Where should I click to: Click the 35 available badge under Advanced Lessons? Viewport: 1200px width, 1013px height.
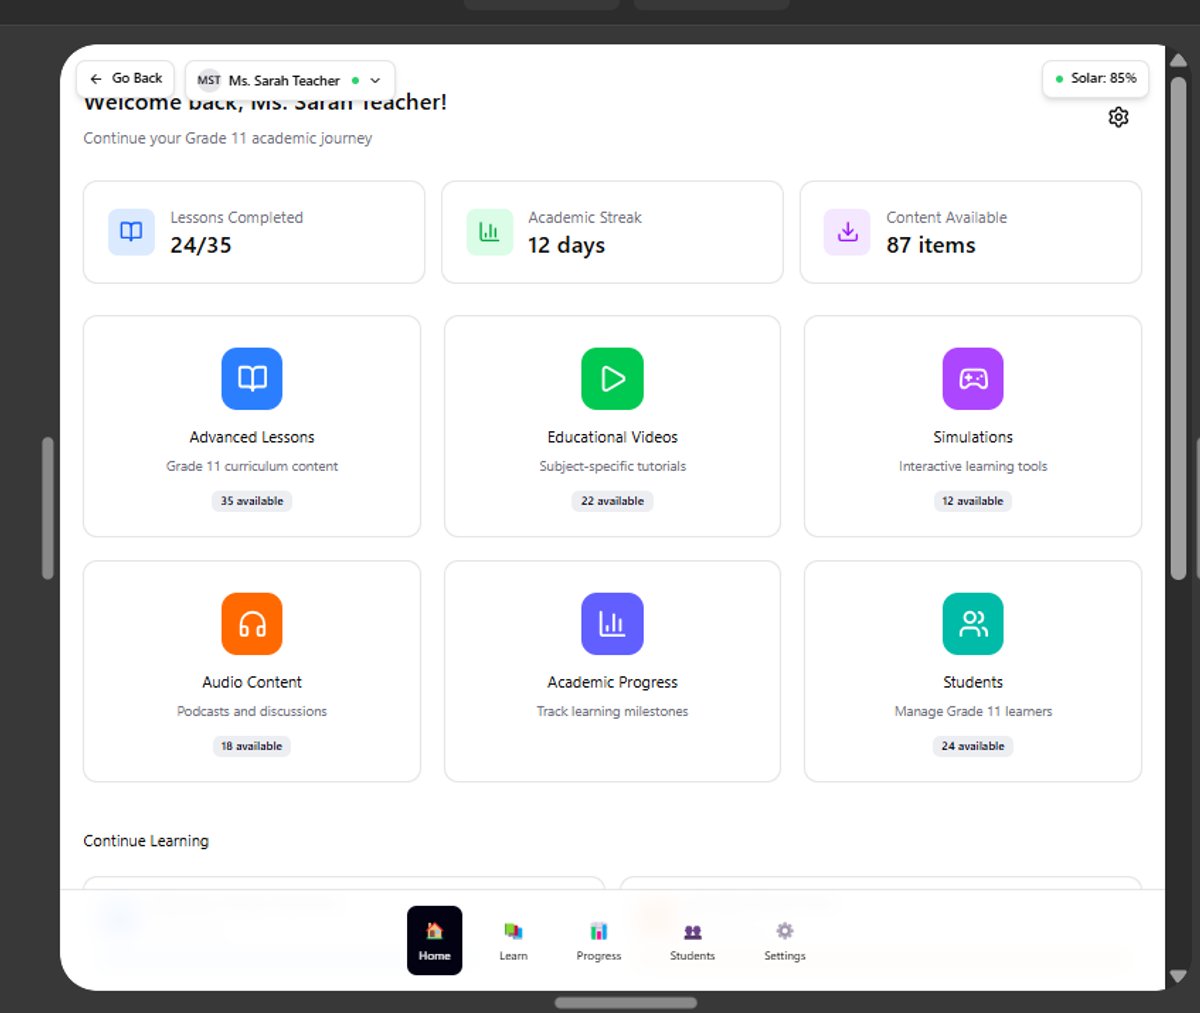point(252,501)
